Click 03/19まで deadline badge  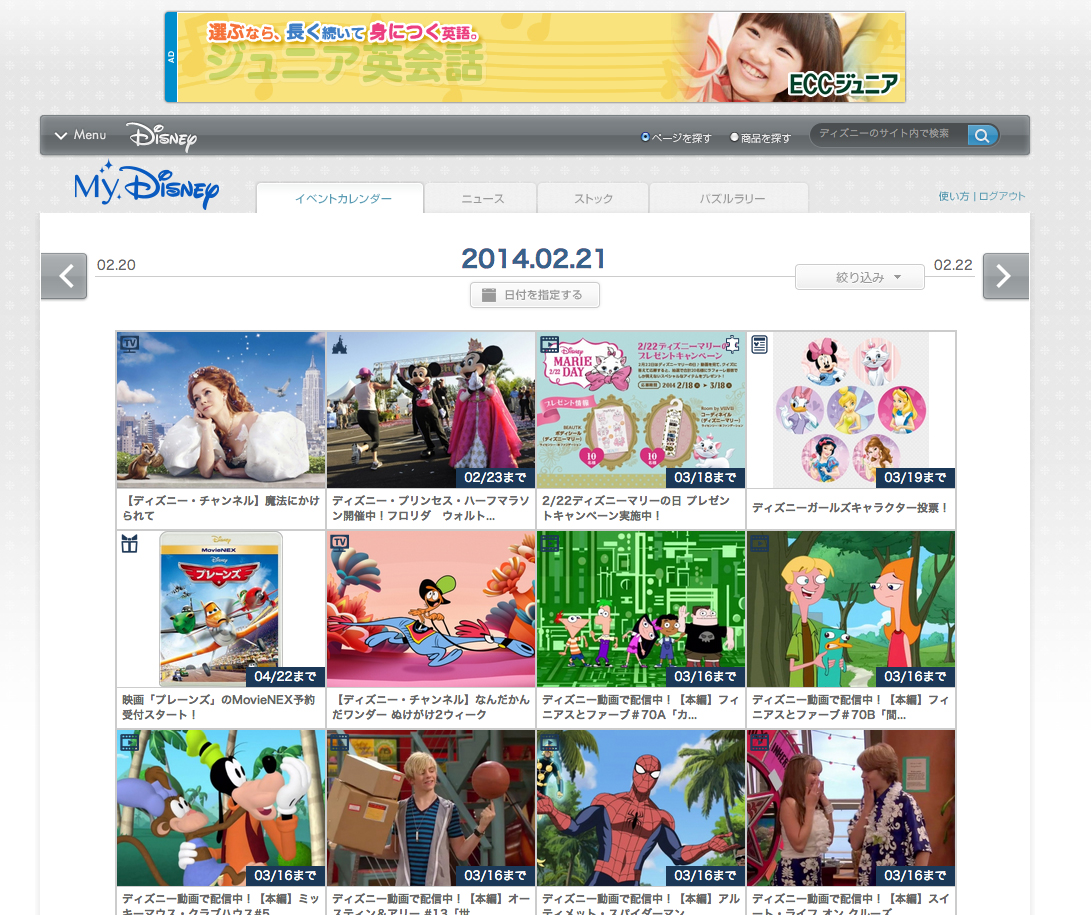point(916,477)
